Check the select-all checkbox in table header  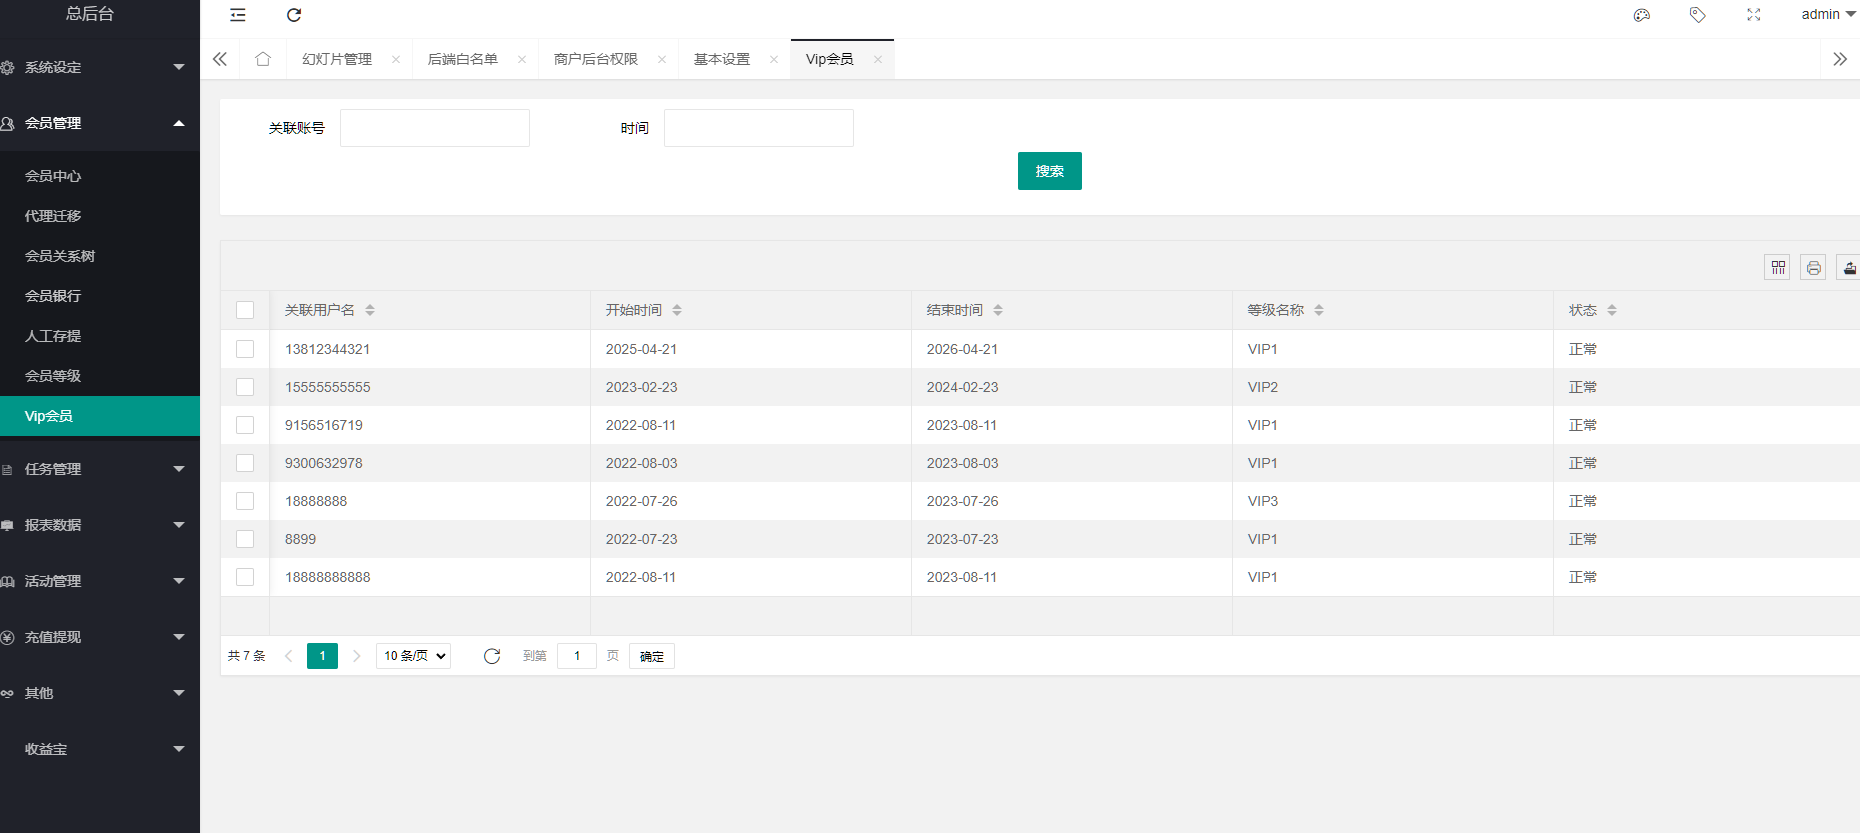245,310
